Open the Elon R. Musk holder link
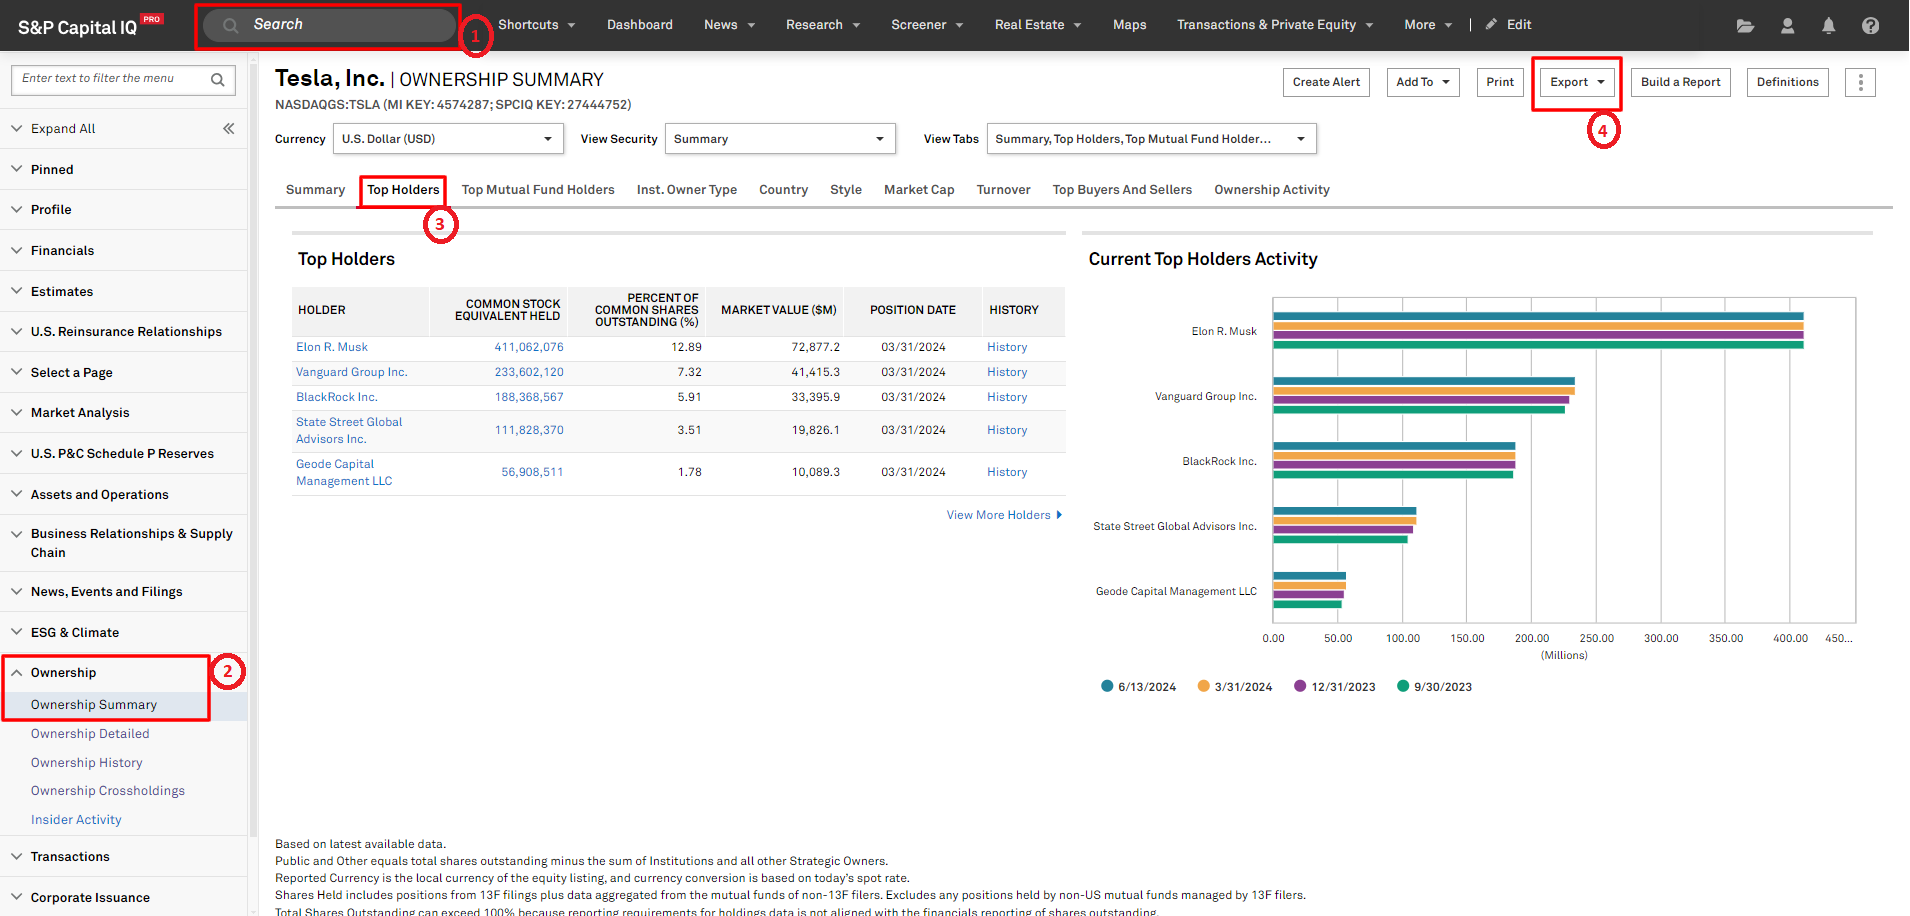The height and width of the screenshot is (916, 1910). pyautogui.click(x=332, y=347)
